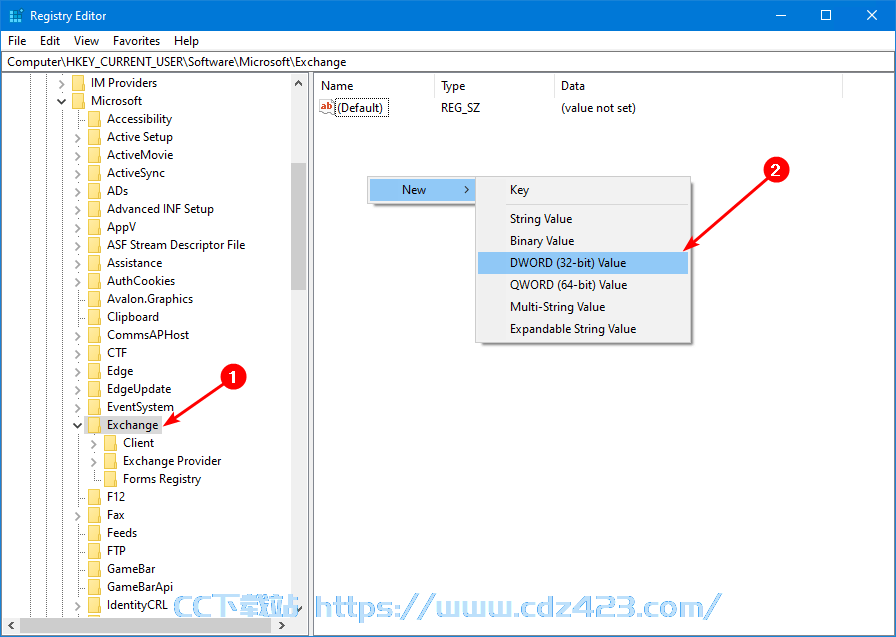Sort by the Type column header

click(494, 86)
